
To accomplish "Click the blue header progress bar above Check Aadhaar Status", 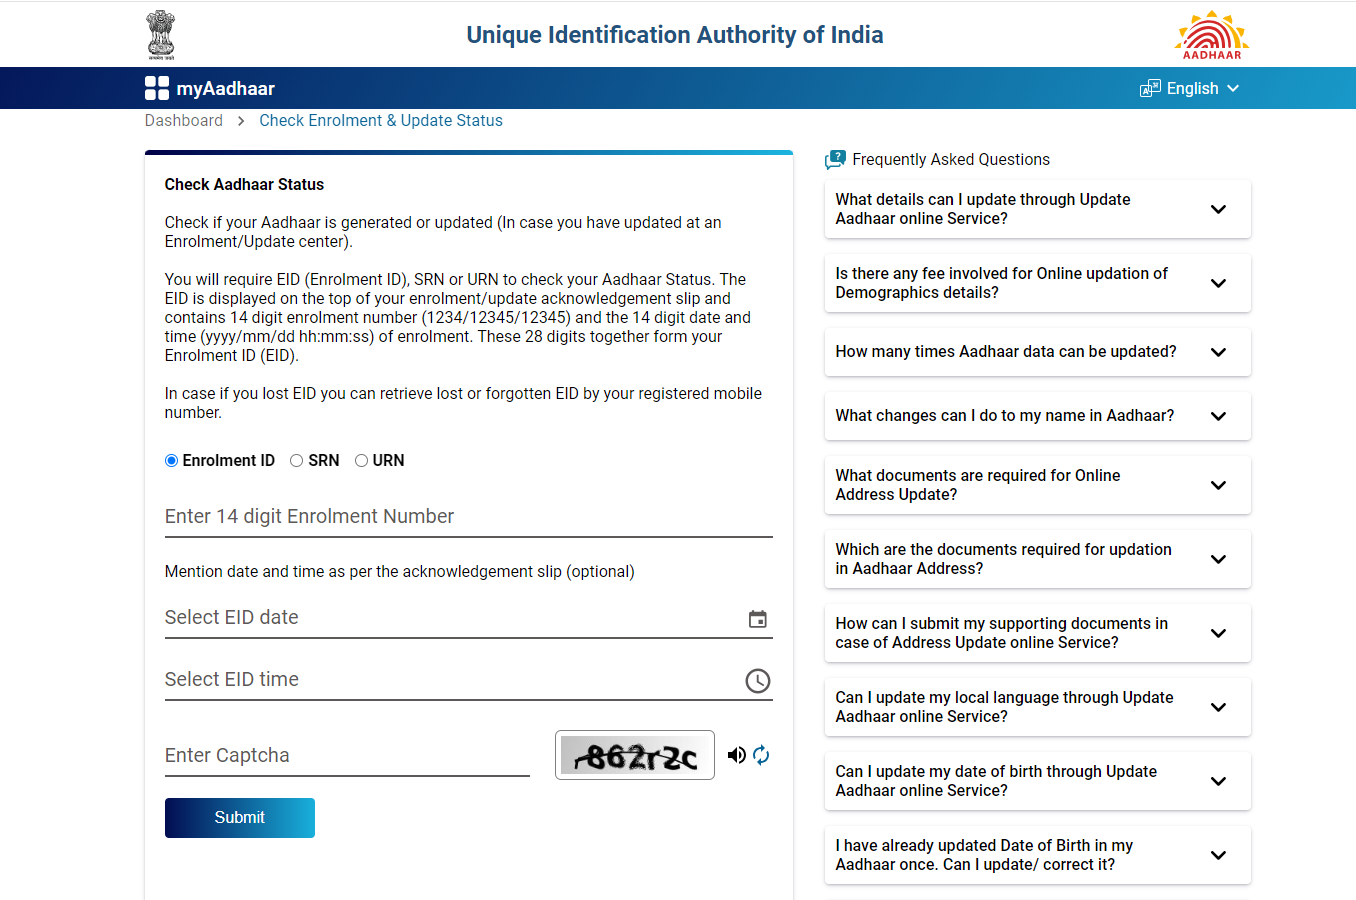I will [x=468, y=152].
